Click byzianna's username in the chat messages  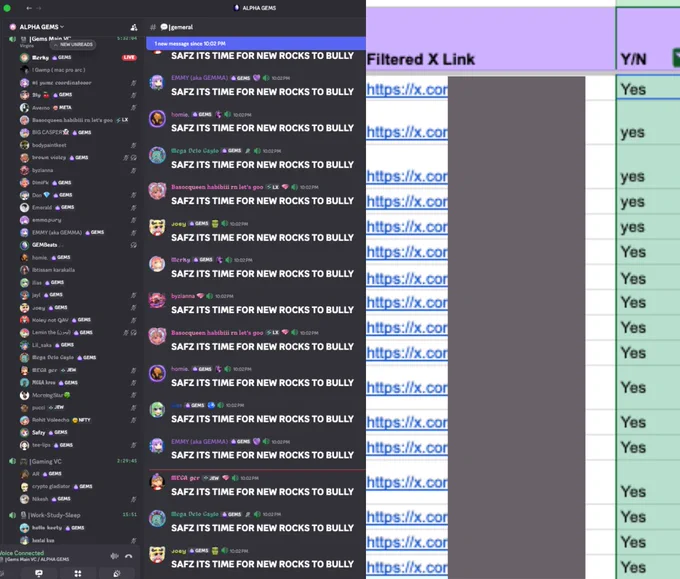point(183,296)
